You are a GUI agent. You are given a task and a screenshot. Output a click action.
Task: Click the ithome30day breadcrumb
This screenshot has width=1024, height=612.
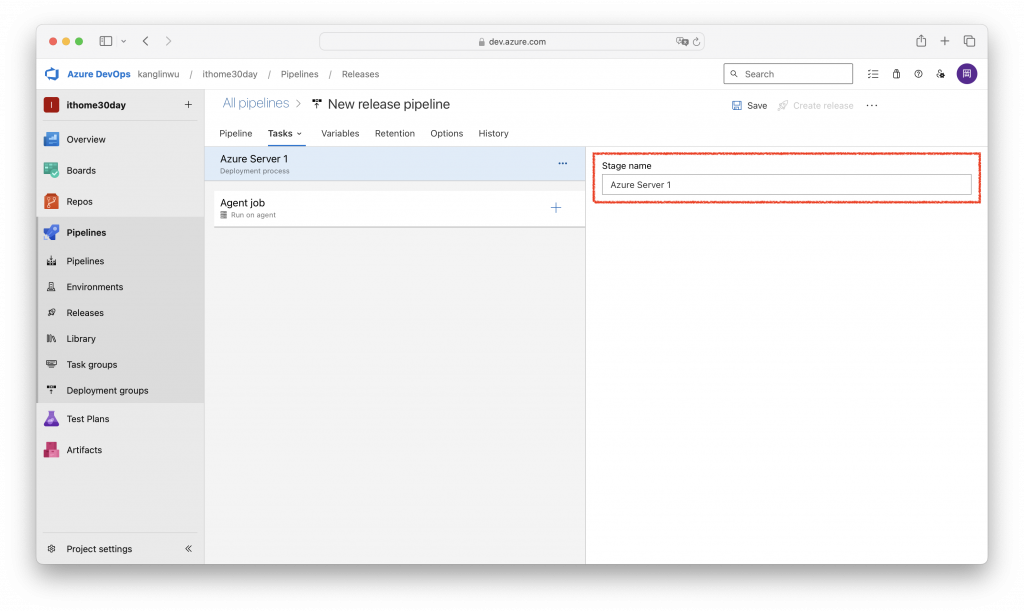pyautogui.click(x=230, y=74)
